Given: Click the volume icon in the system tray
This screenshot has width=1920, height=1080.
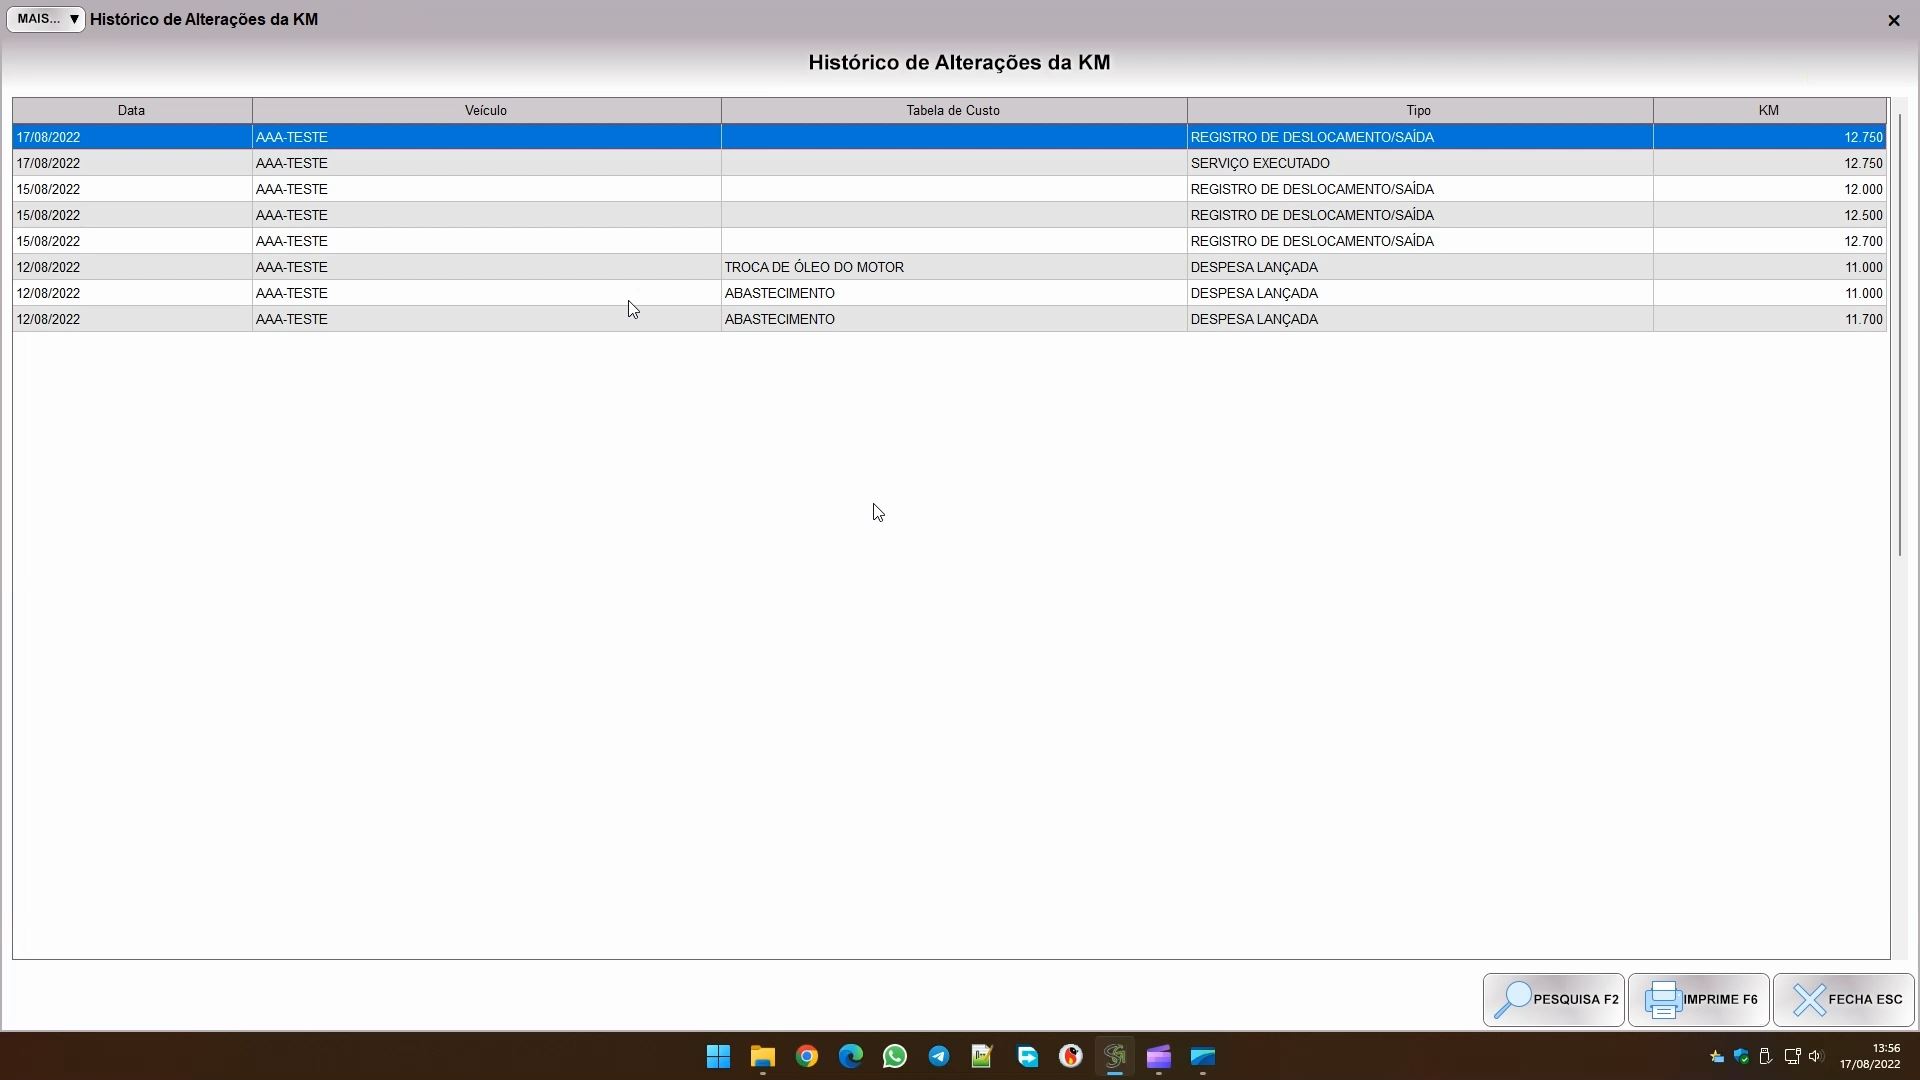Looking at the screenshot, I should click(x=1815, y=1057).
